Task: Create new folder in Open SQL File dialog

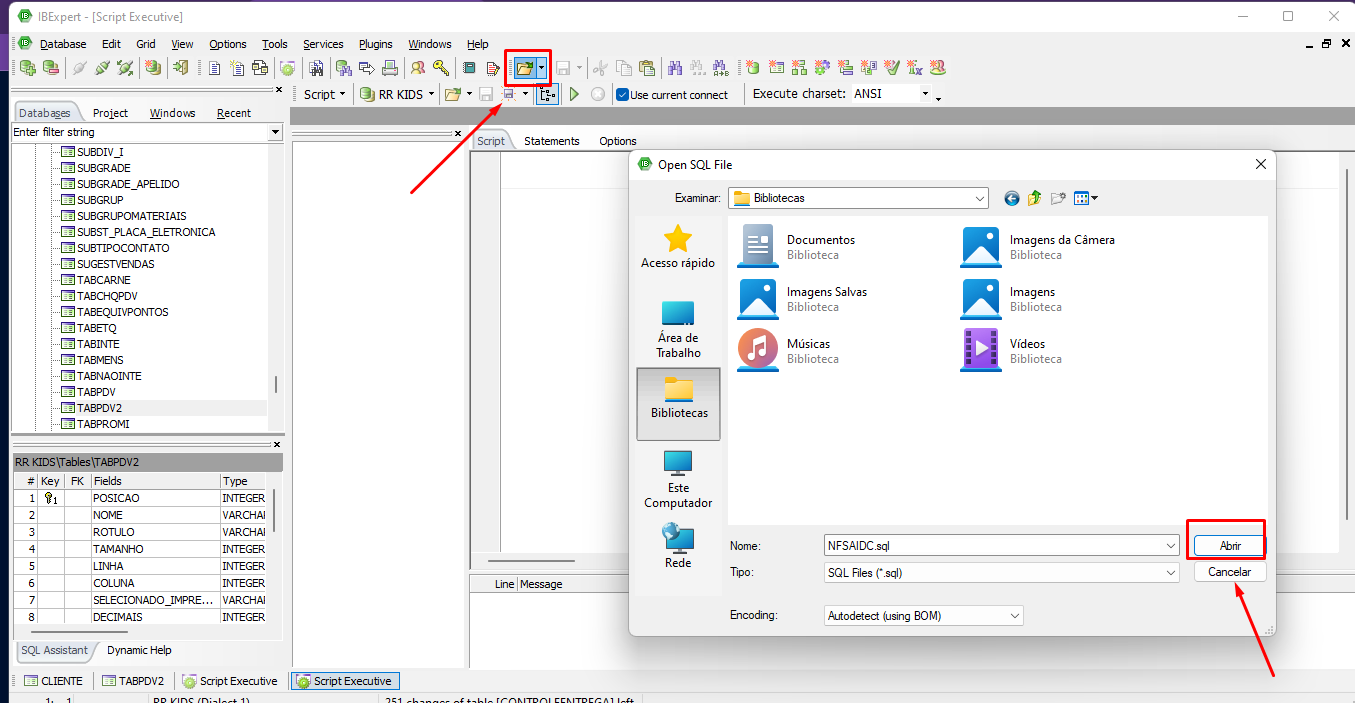Action: click(1058, 198)
